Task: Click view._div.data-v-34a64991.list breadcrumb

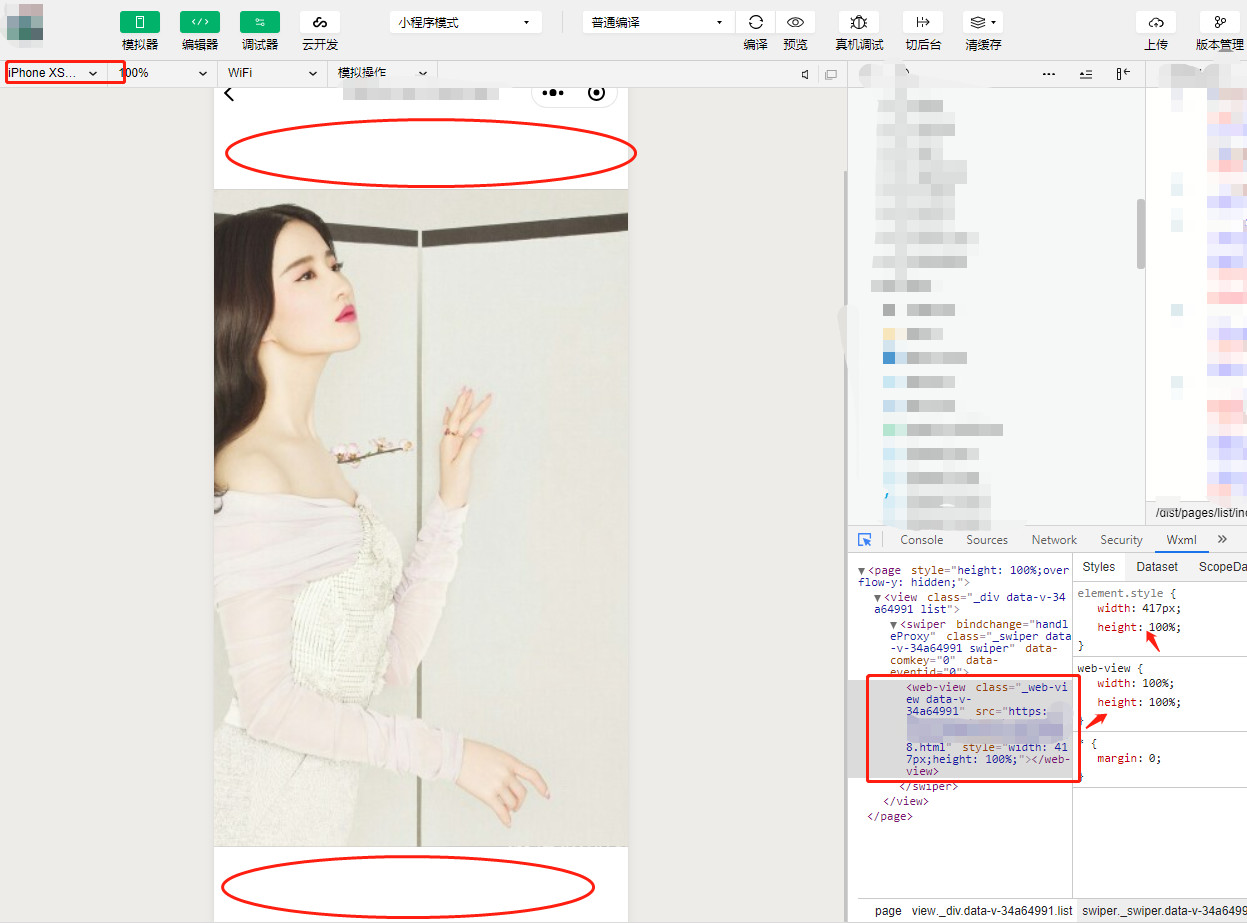Action: 992,911
